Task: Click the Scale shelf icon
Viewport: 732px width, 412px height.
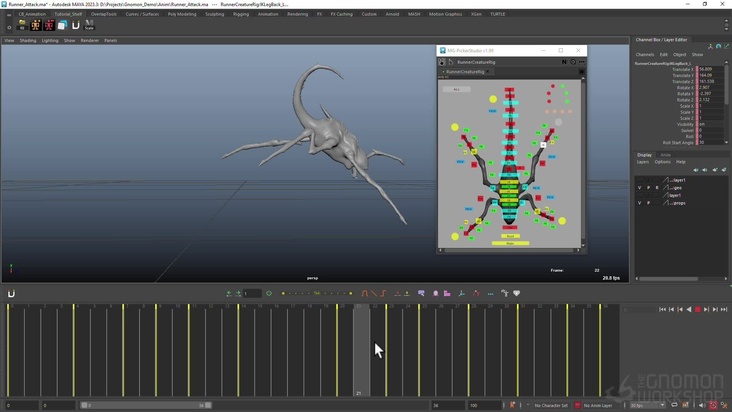Action: [89, 25]
